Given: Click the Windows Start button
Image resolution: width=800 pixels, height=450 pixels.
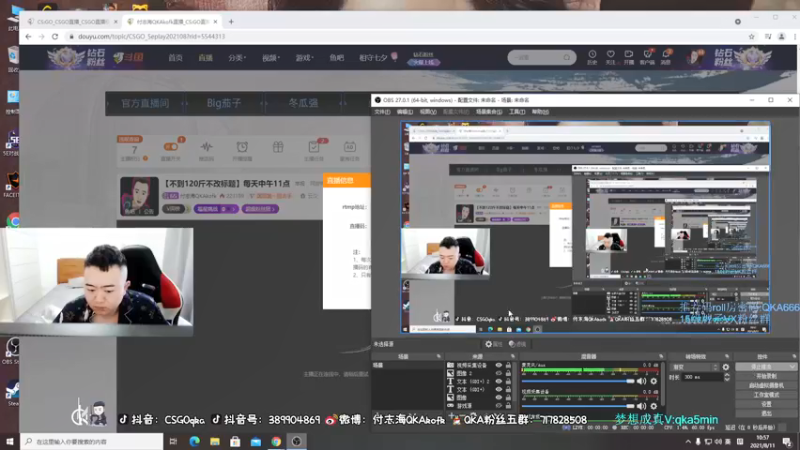Looking at the screenshot, I should click(10, 441).
